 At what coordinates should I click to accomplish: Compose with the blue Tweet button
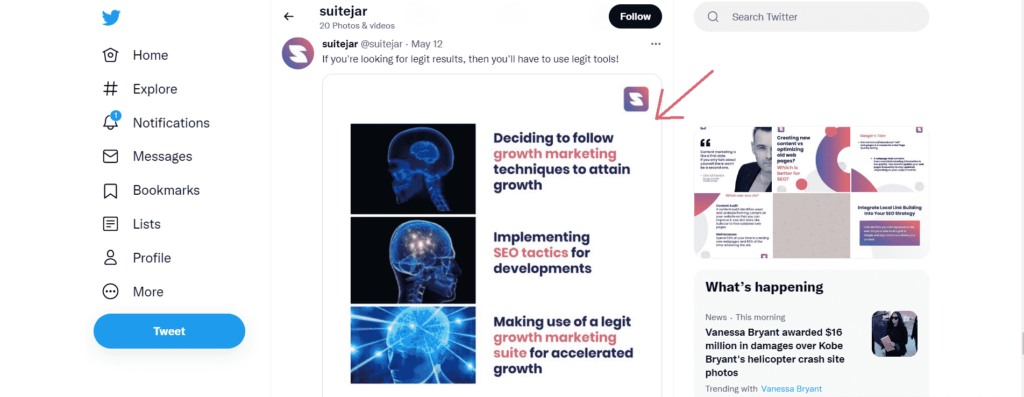[169, 331]
